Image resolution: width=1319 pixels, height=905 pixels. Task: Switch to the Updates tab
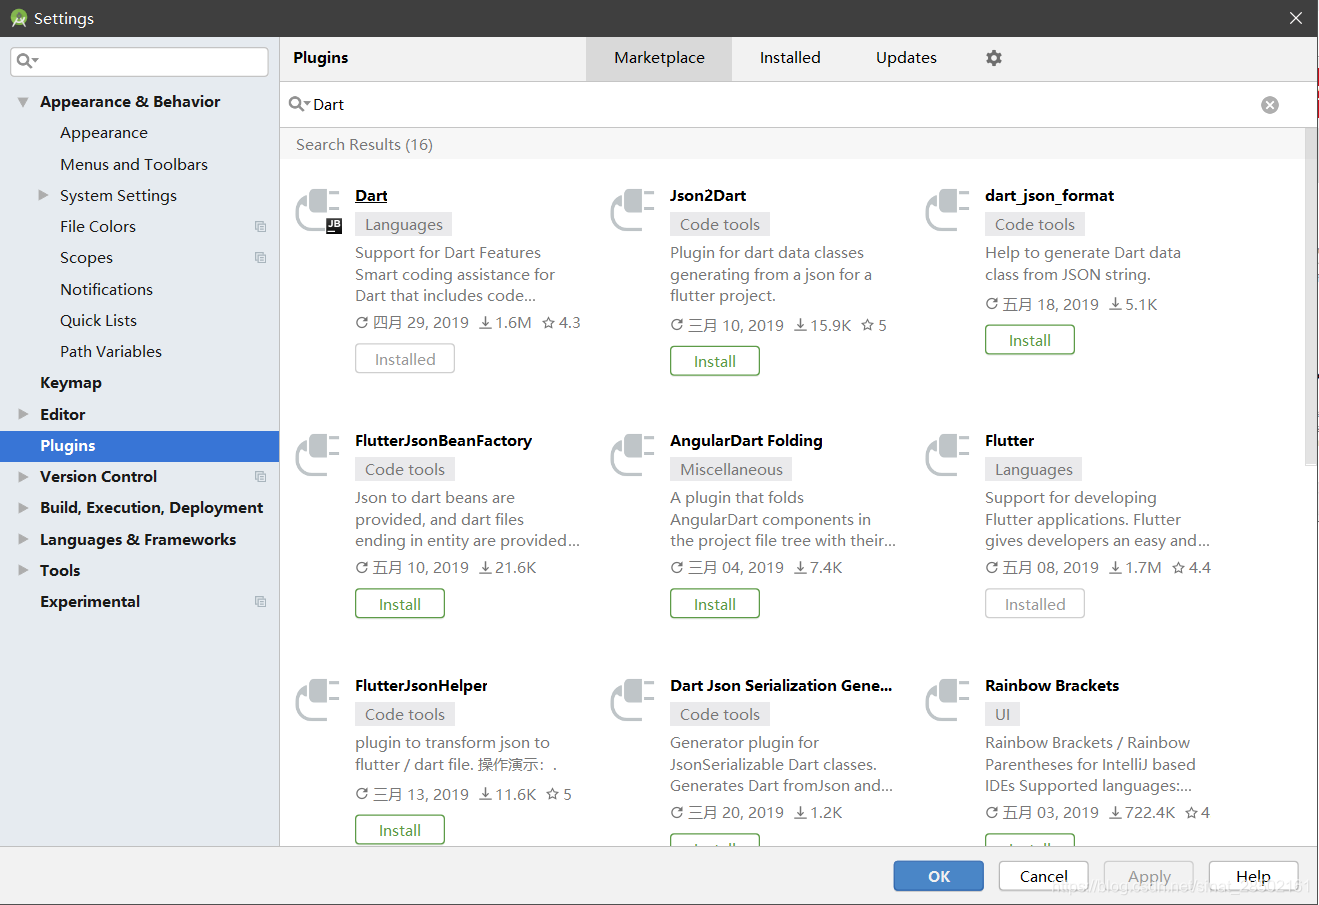(x=906, y=58)
